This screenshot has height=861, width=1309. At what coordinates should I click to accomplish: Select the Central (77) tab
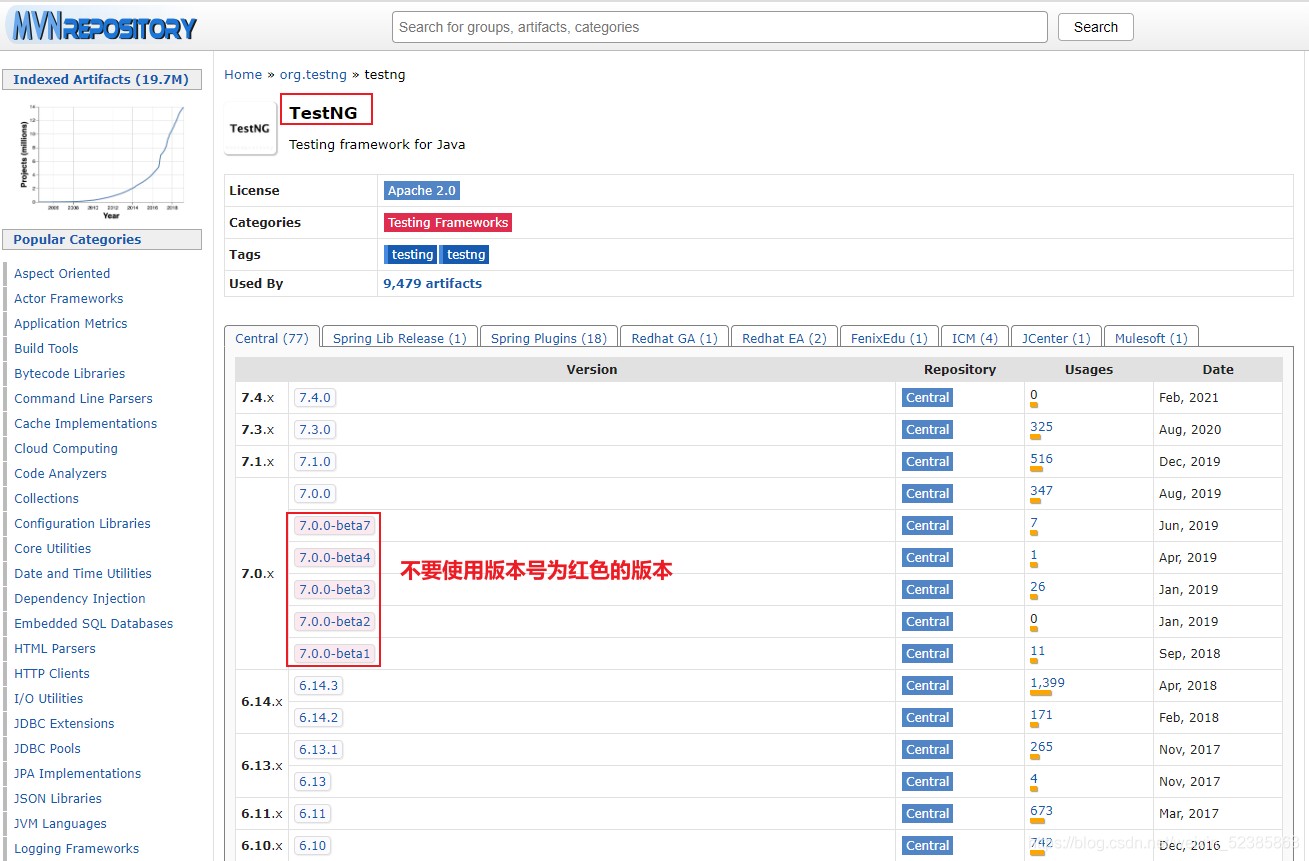pos(272,338)
